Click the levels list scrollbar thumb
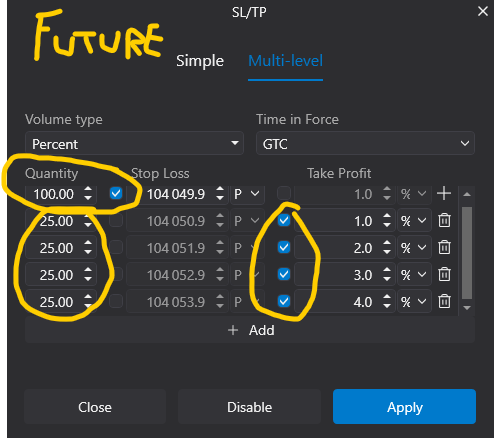The image size is (494, 438). (467, 253)
